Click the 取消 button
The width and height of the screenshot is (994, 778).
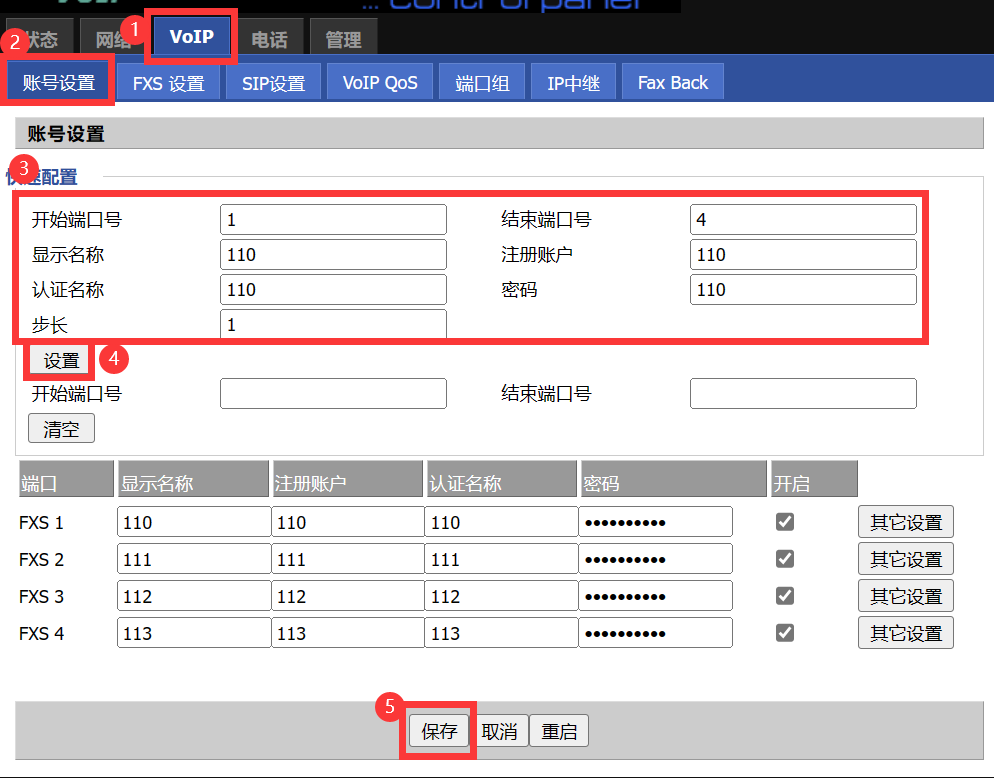(x=499, y=731)
